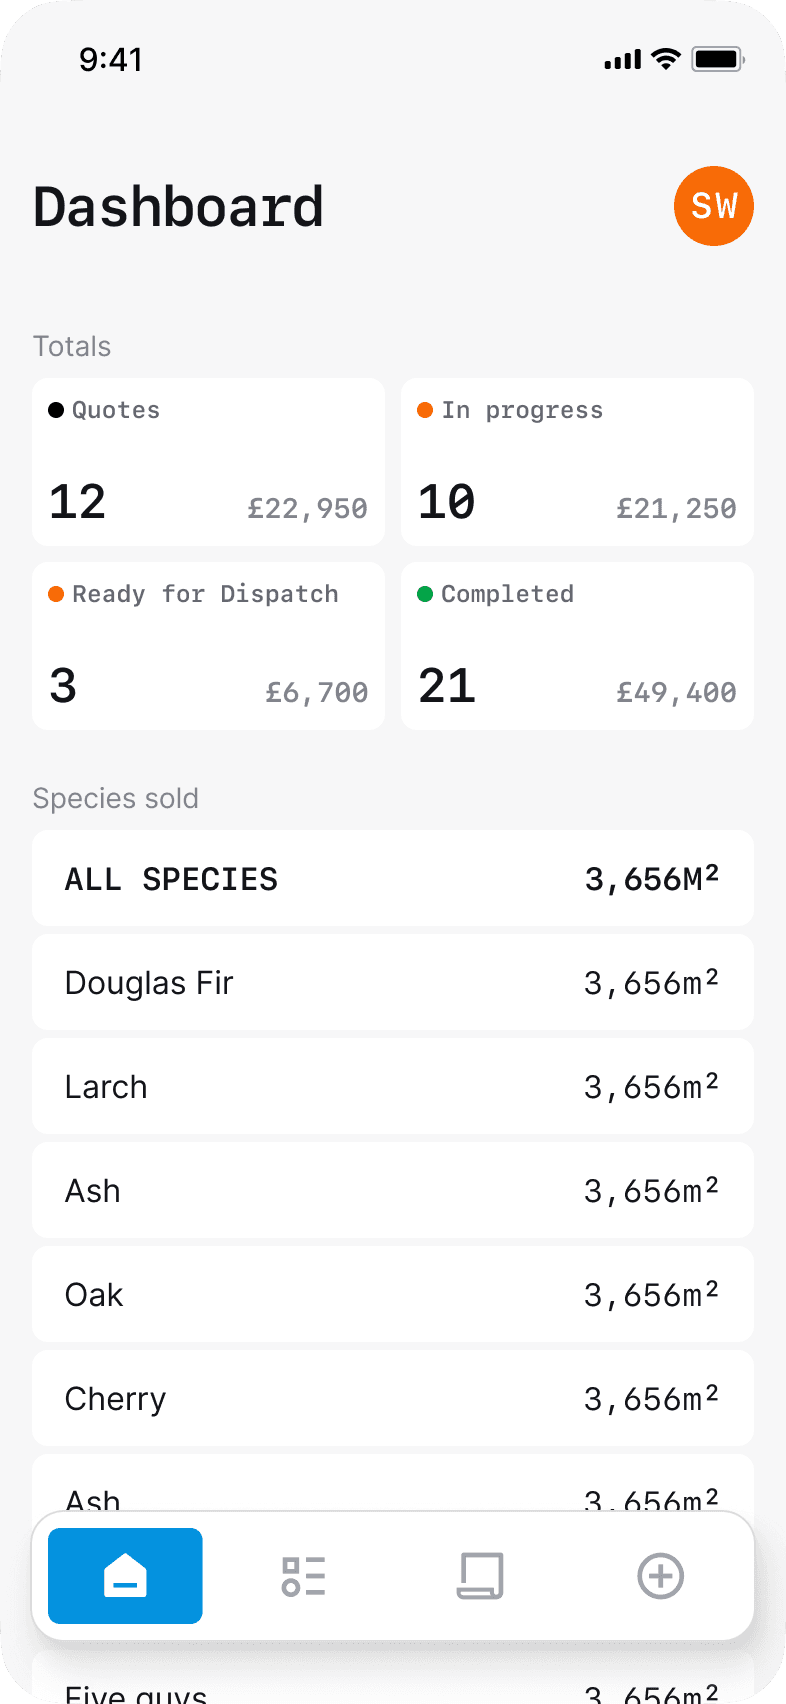
Task: Tap the cellular signal icon
Action: (622, 60)
